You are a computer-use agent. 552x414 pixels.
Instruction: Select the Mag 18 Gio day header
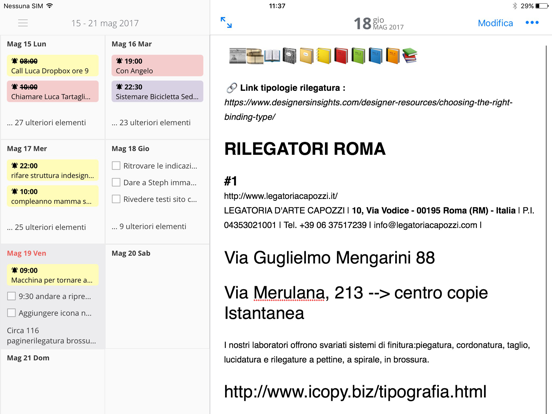(130, 149)
